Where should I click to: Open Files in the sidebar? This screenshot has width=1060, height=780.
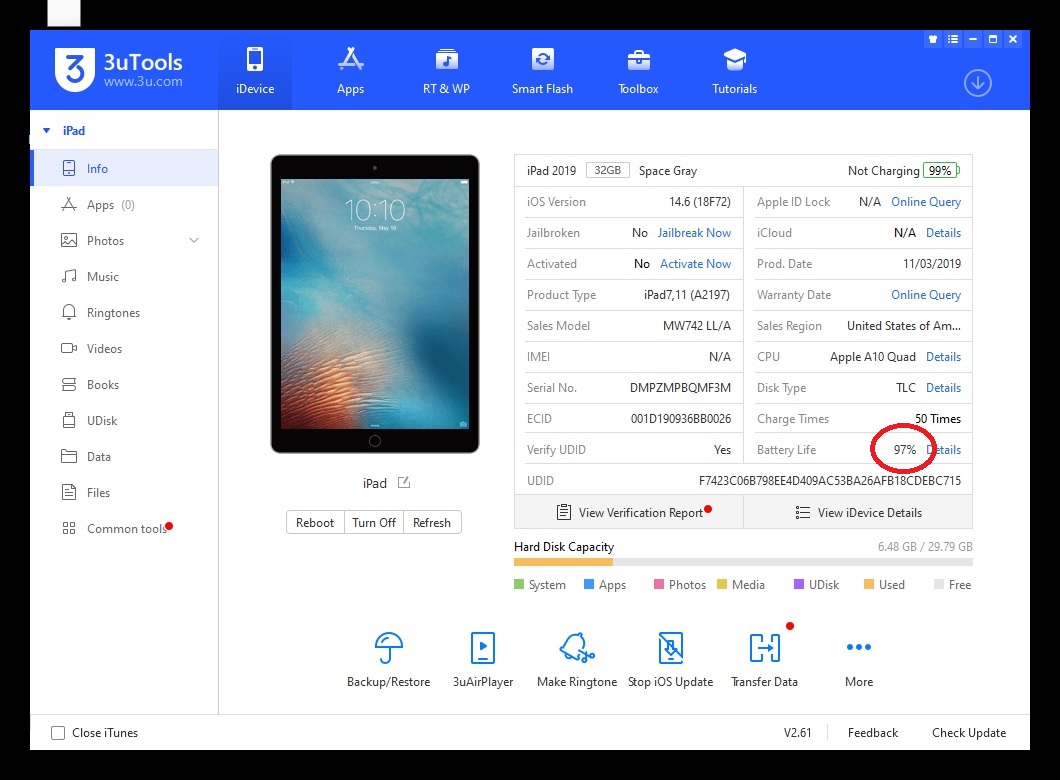tap(124, 492)
